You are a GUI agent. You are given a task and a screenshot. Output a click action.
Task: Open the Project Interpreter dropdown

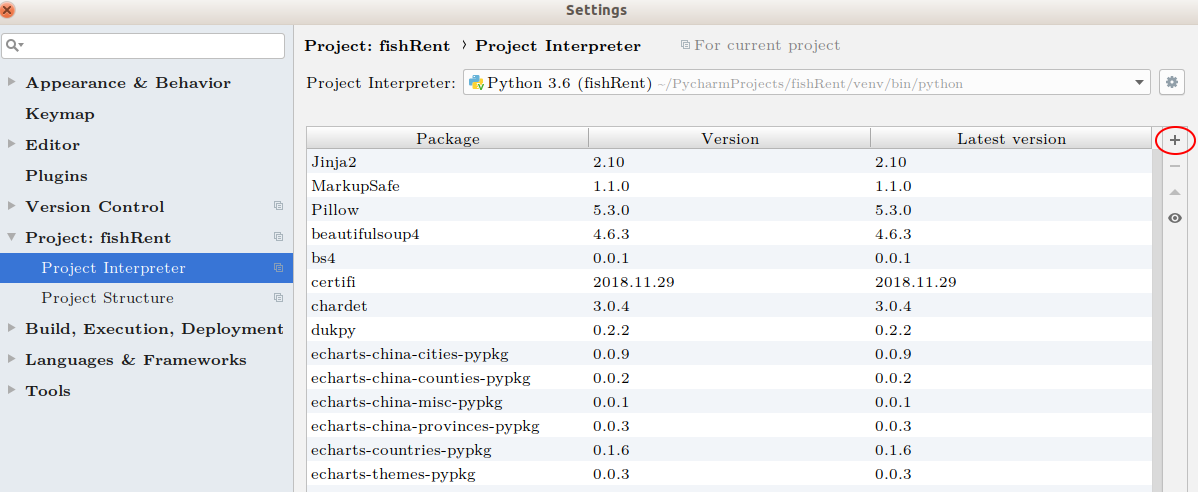1139,83
